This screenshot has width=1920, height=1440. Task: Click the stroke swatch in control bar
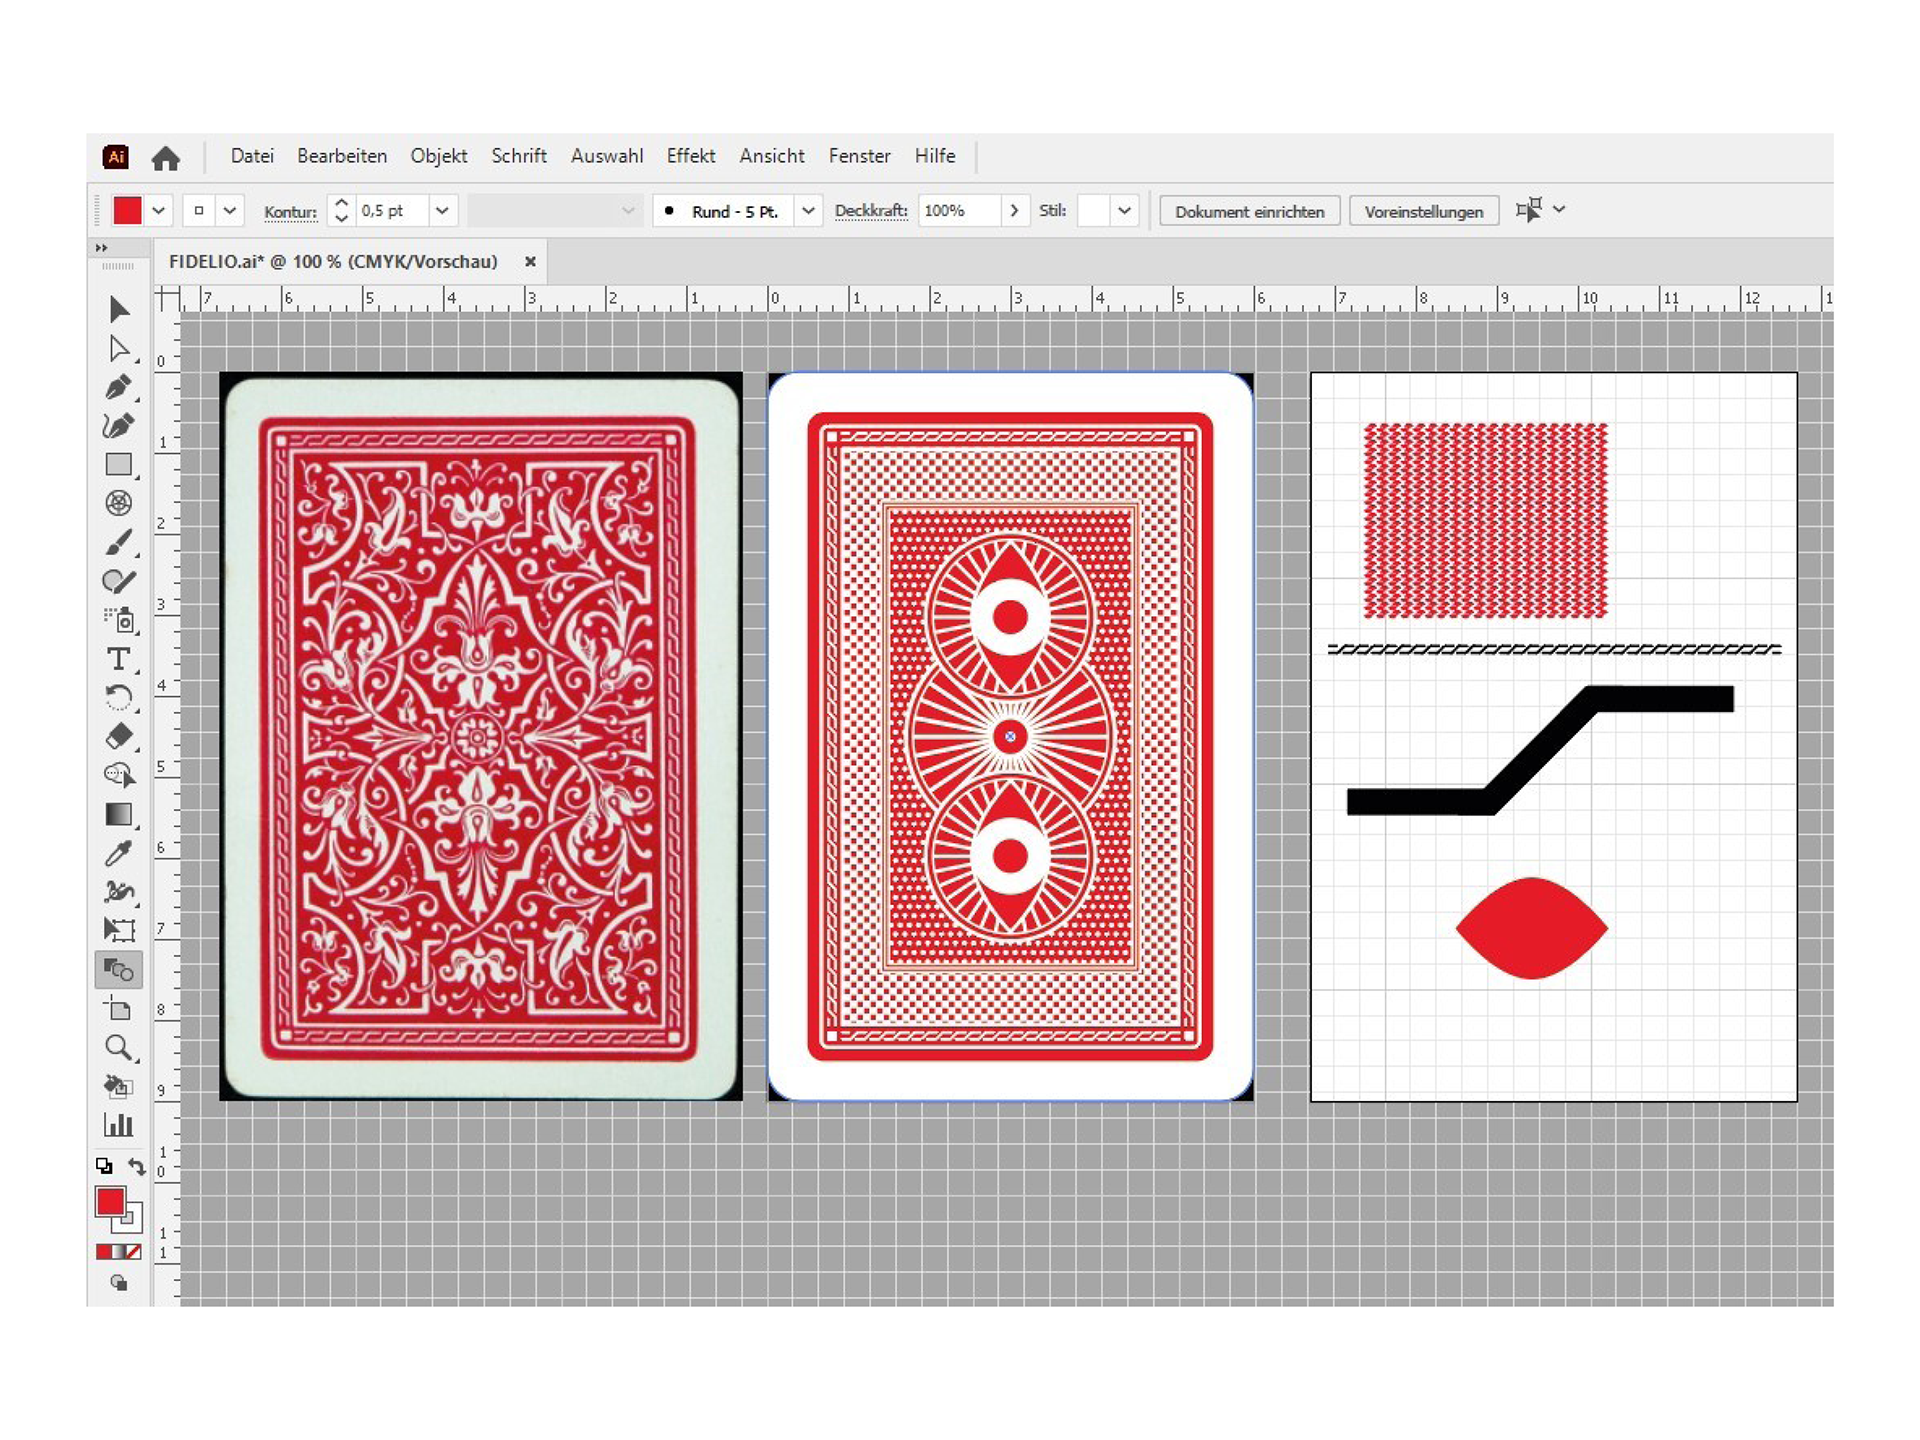coord(199,211)
